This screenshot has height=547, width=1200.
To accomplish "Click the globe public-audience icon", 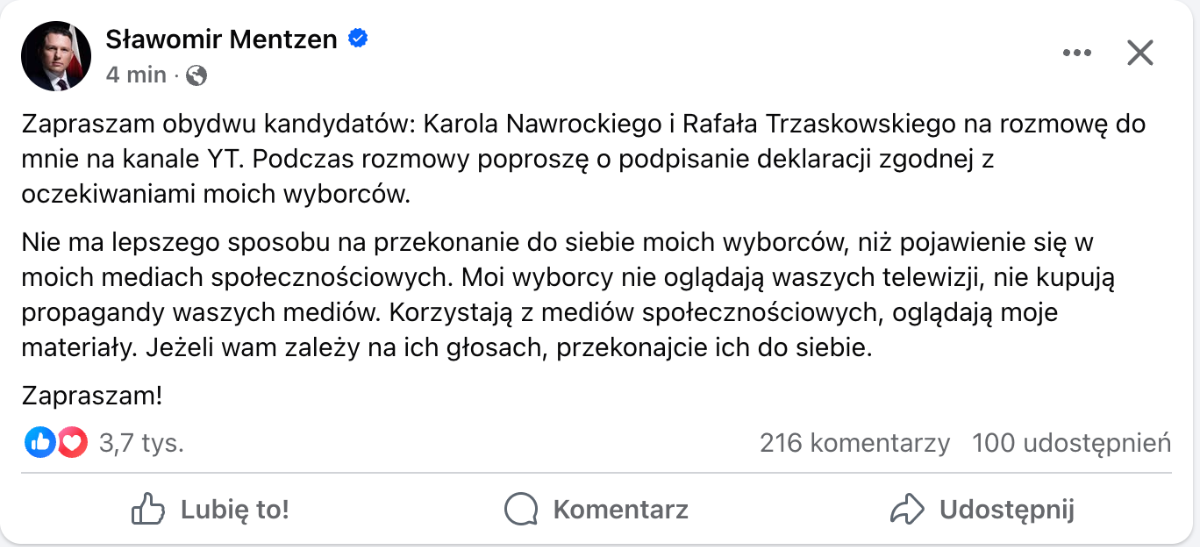I will (x=197, y=75).
